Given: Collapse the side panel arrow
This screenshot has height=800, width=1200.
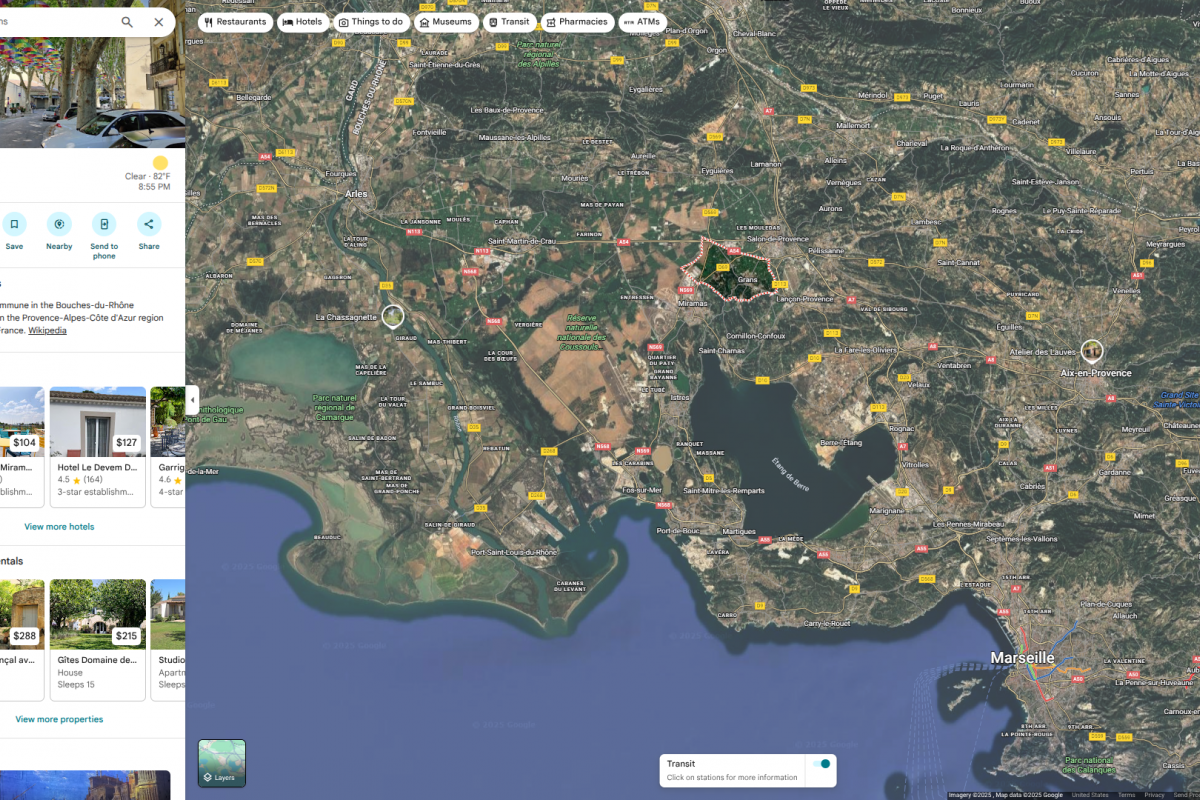Looking at the screenshot, I should 192,398.
